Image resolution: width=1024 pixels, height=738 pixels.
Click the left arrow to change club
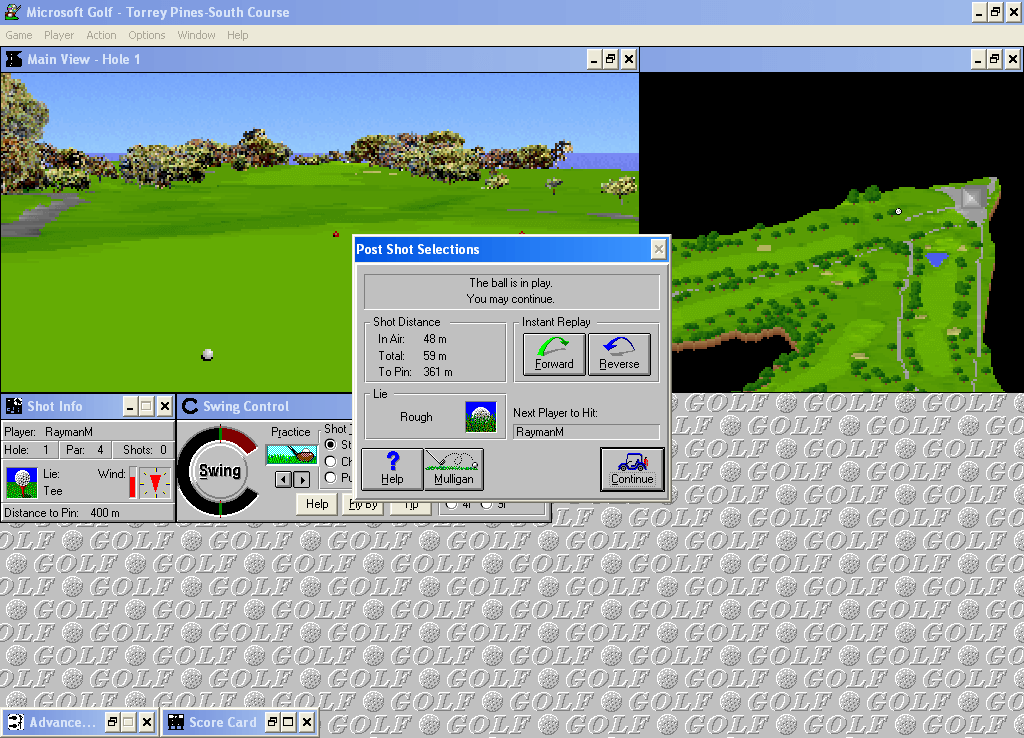[284, 478]
